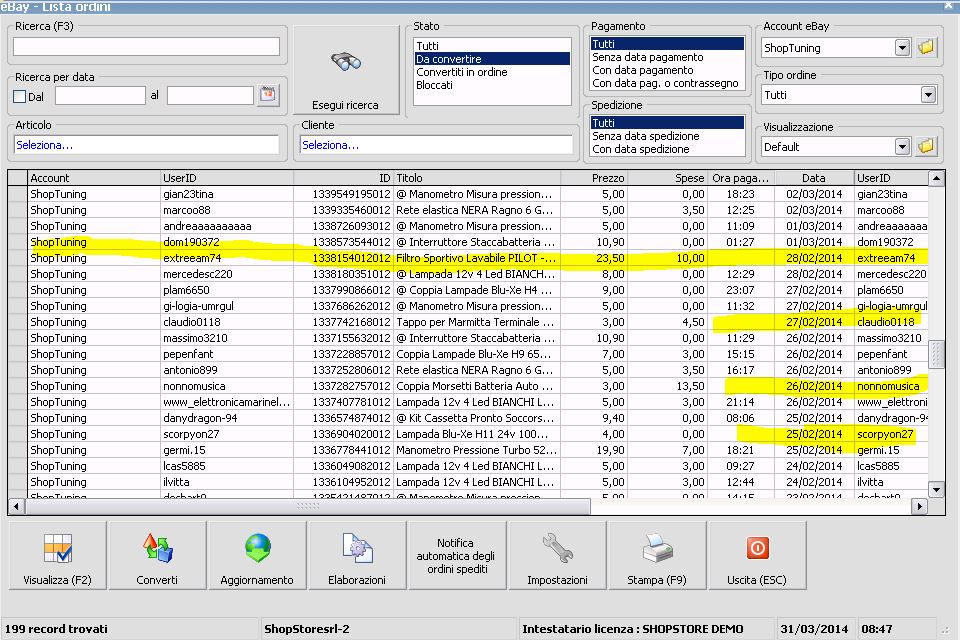This screenshot has width=960, height=640.
Task: Click folder icon beside Account eBay
Action: [x=926, y=47]
